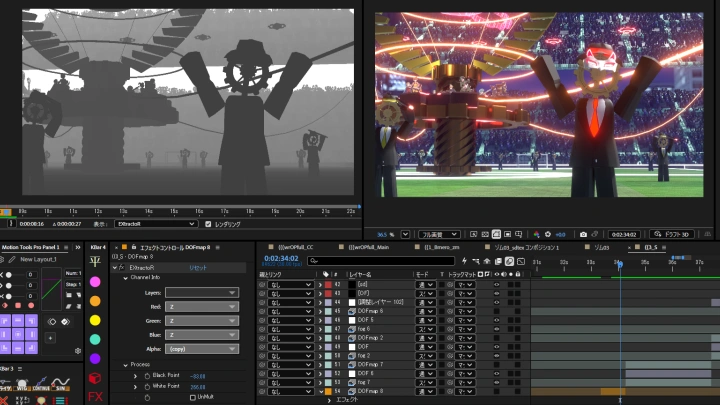Click the lightning bolt live update icon in timeline

[464, 261]
